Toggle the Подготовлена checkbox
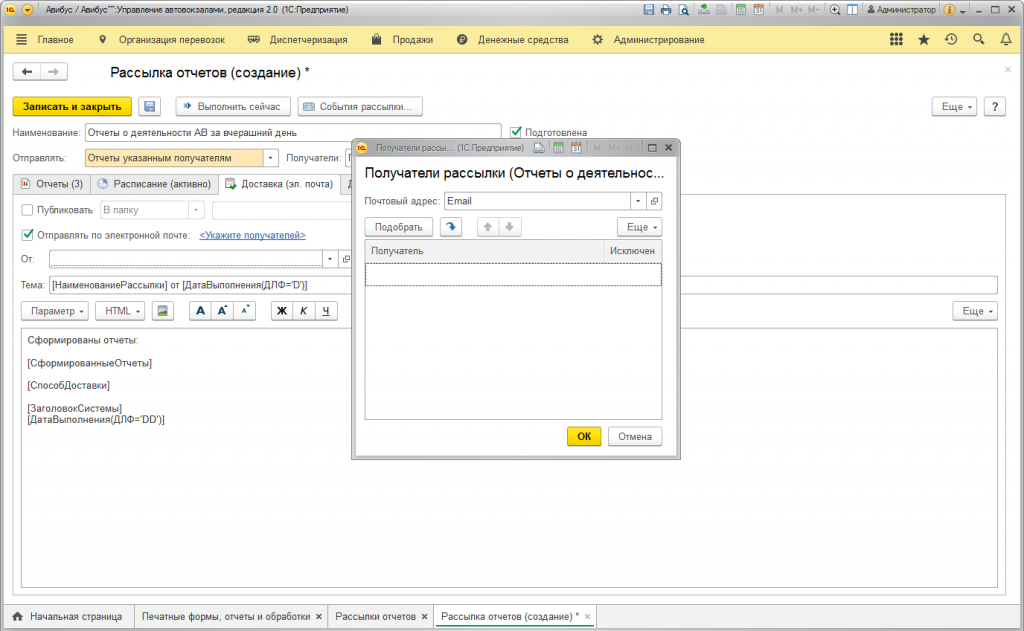This screenshot has width=1024, height=631. click(x=516, y=132)
